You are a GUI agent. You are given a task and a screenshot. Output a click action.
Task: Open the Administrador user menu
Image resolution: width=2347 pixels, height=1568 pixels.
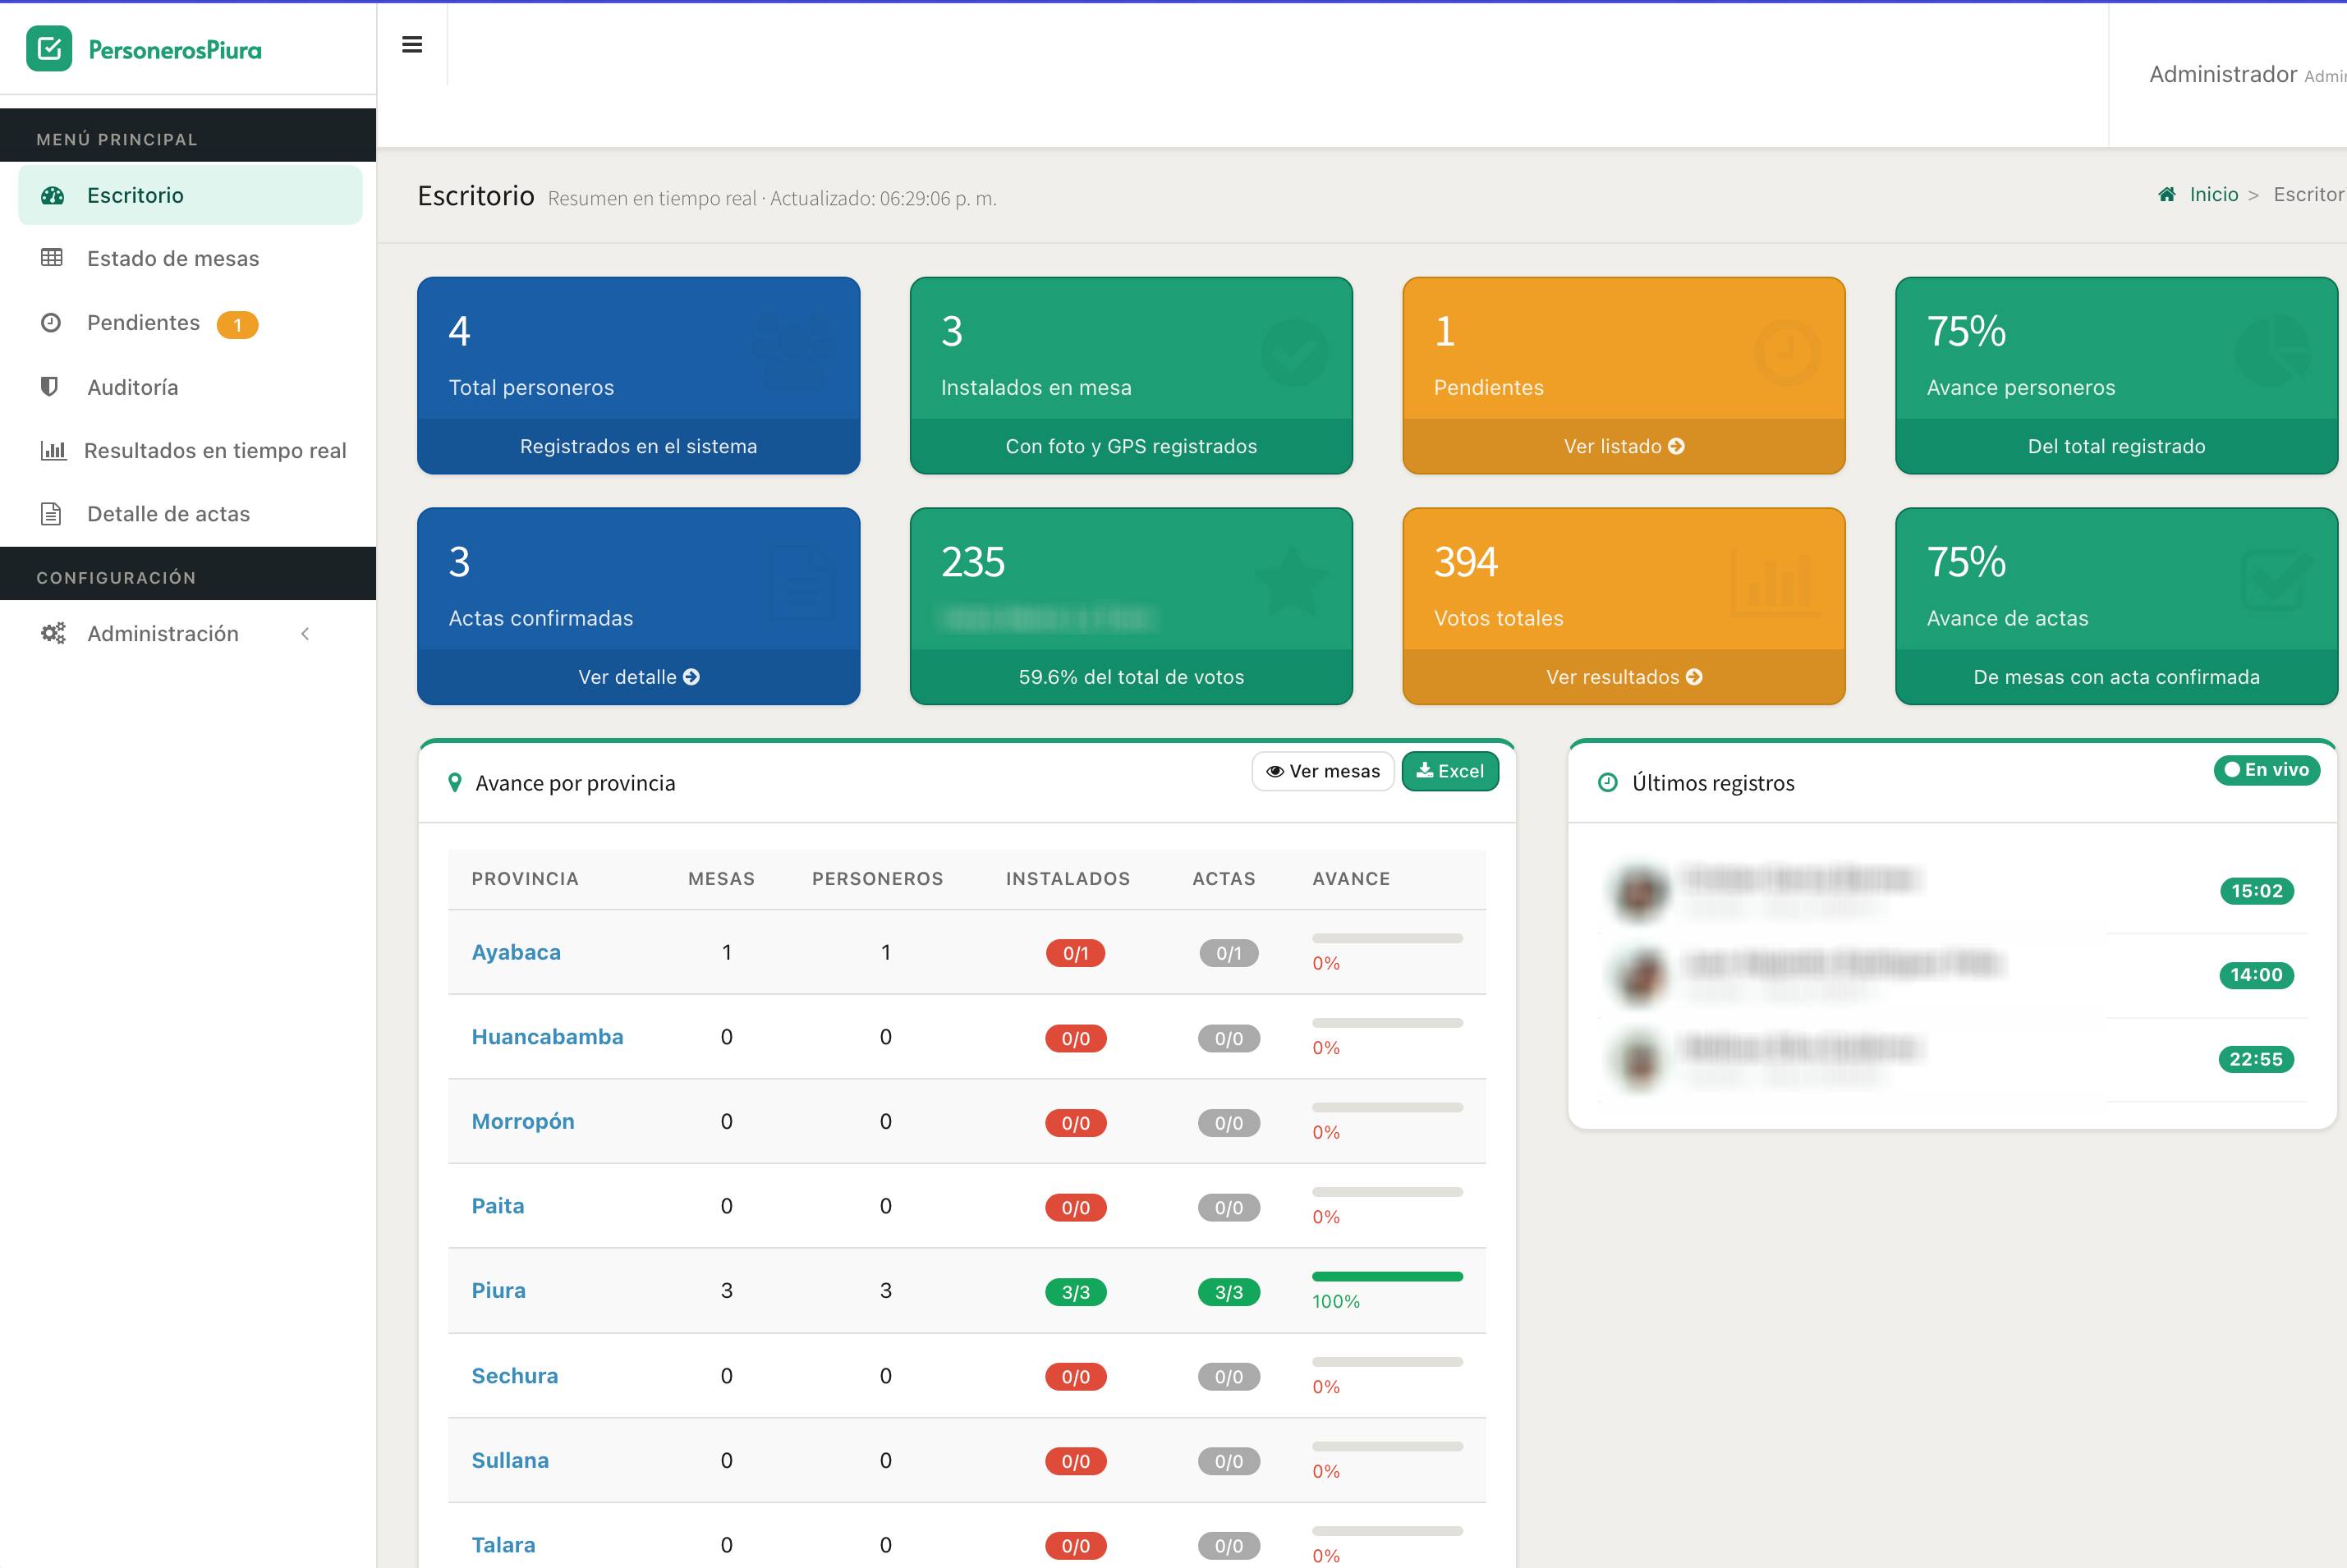point(2248,74)
